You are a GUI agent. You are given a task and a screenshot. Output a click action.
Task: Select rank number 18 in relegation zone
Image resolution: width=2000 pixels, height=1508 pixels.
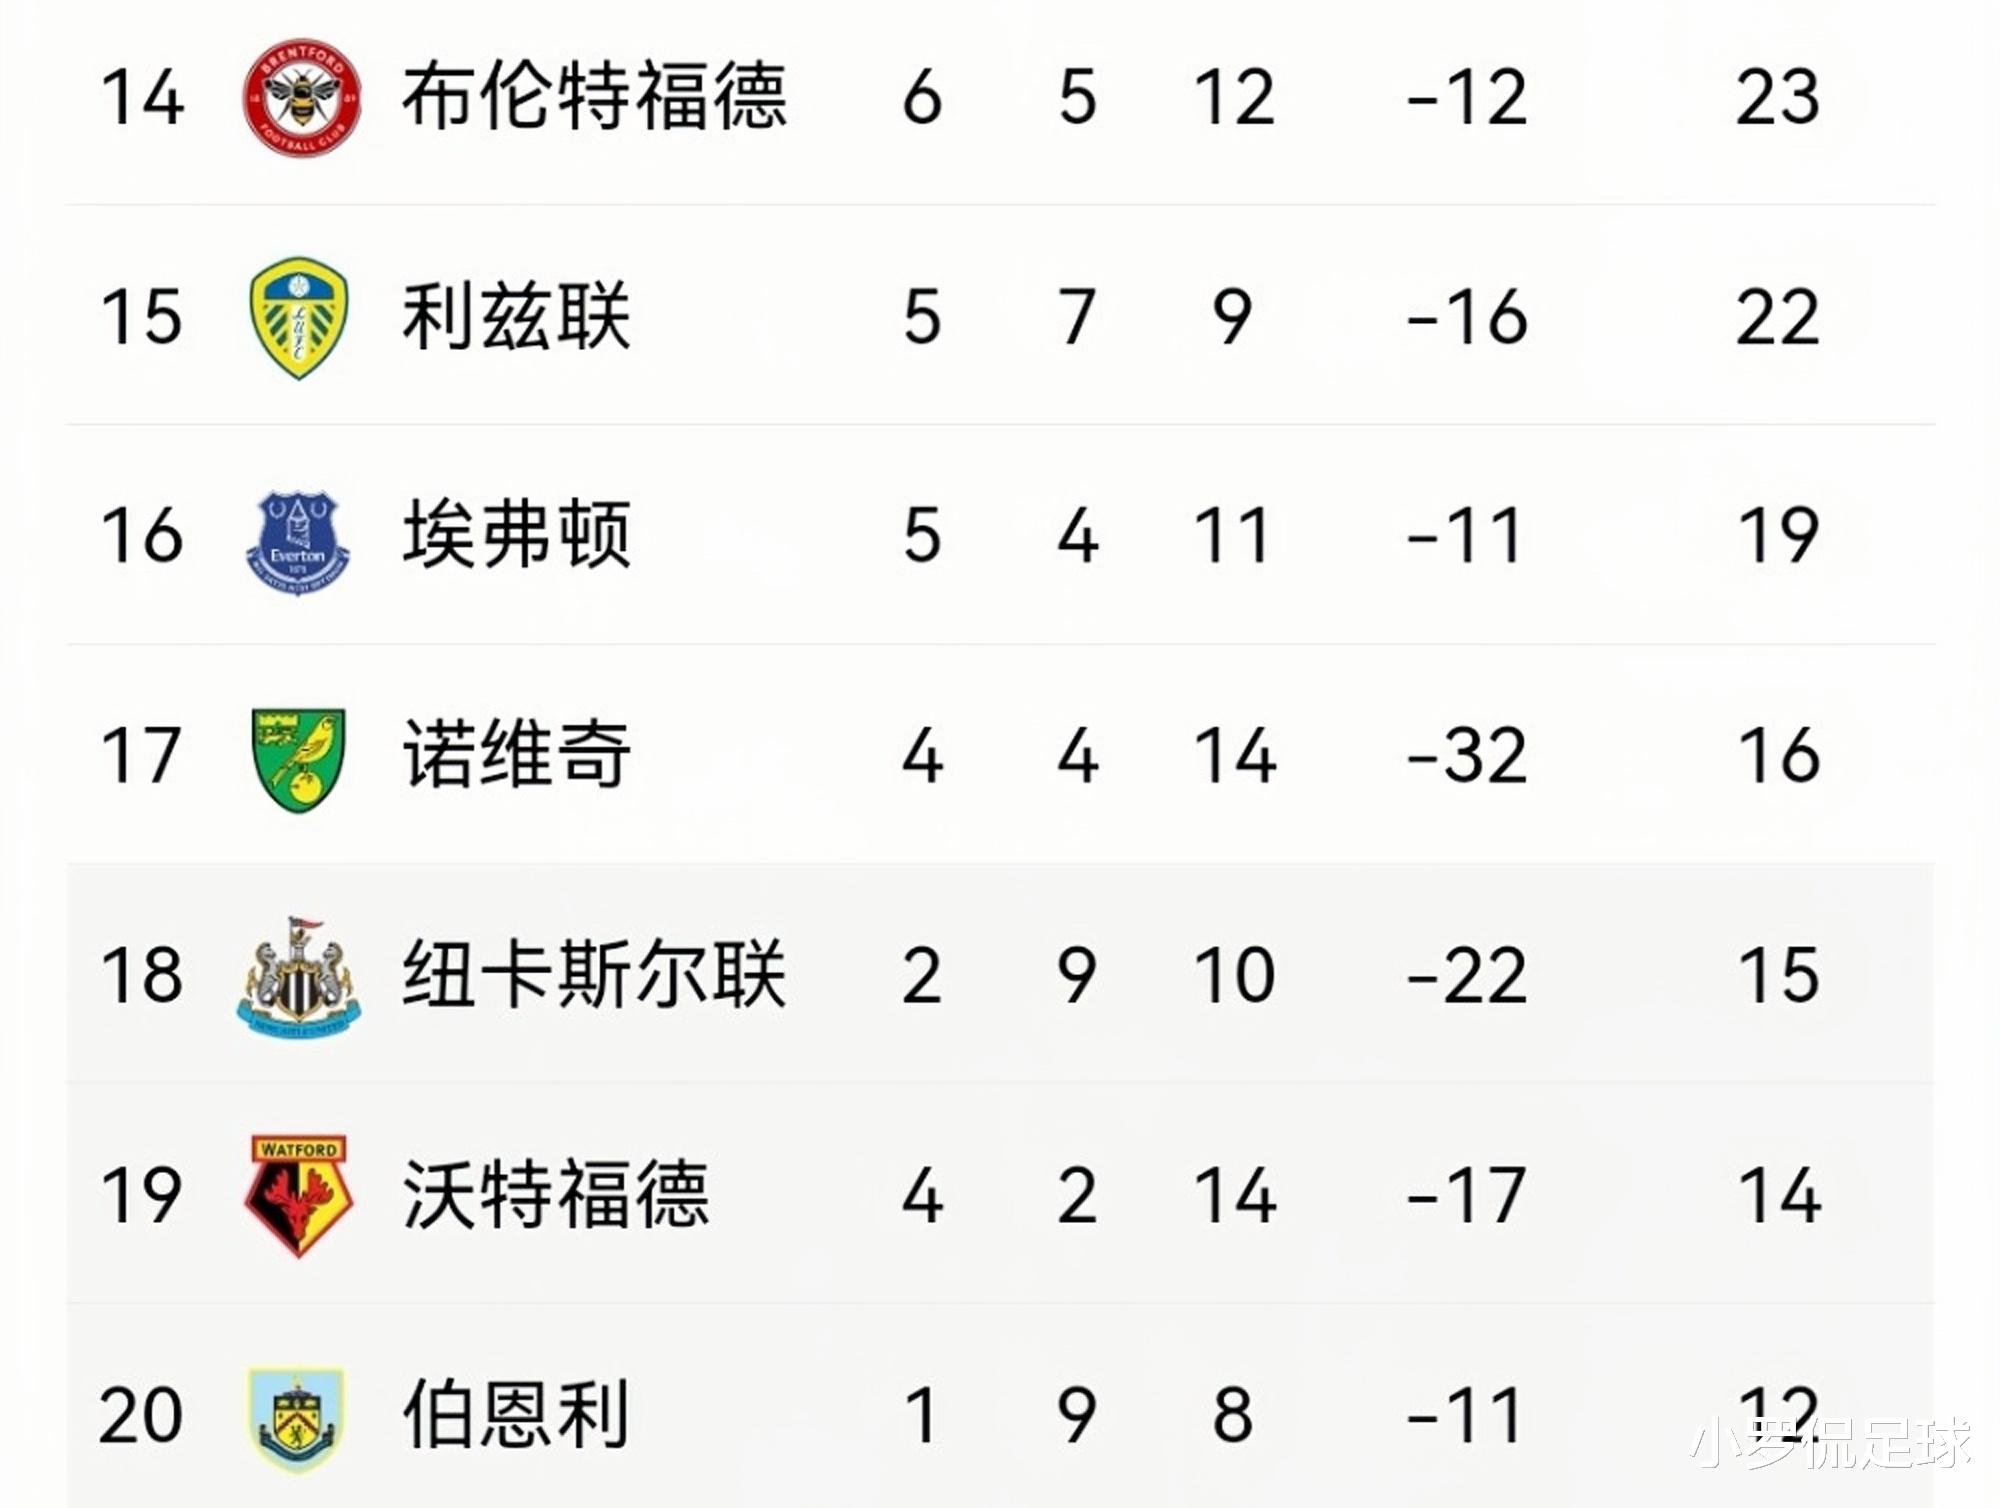142,974
